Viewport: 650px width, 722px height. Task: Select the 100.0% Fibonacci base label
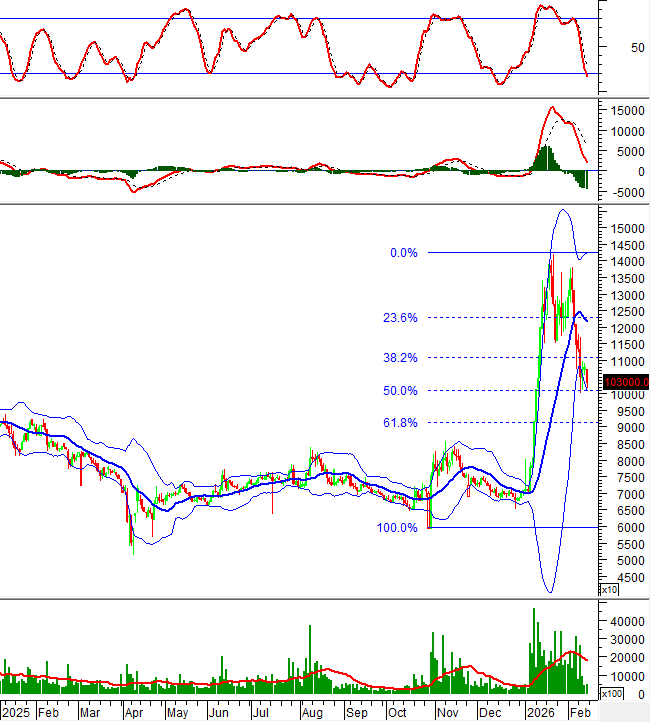point(397,527)
